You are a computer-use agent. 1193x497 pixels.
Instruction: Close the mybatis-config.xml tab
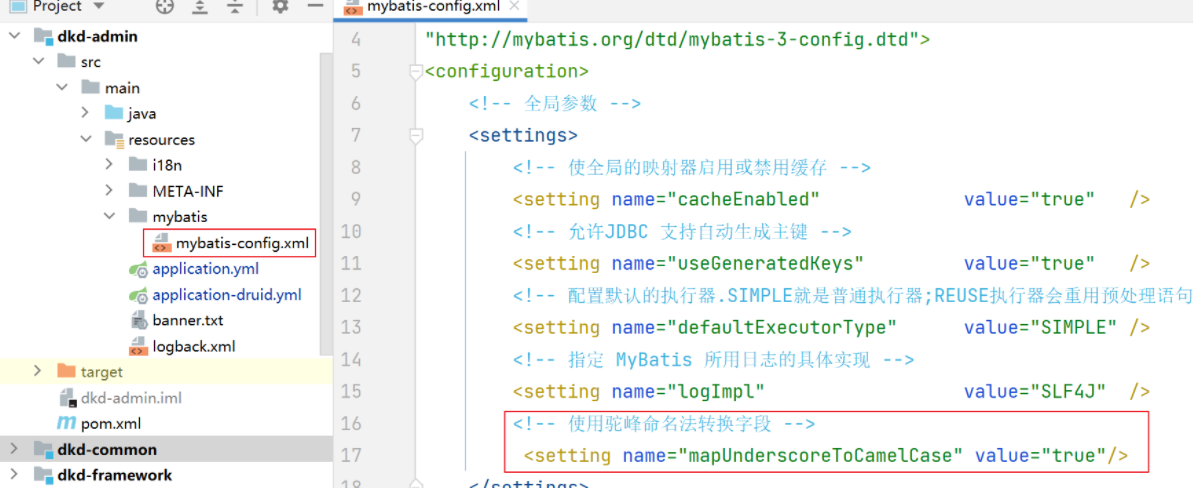pyautogui.click(x=515, y=7)
